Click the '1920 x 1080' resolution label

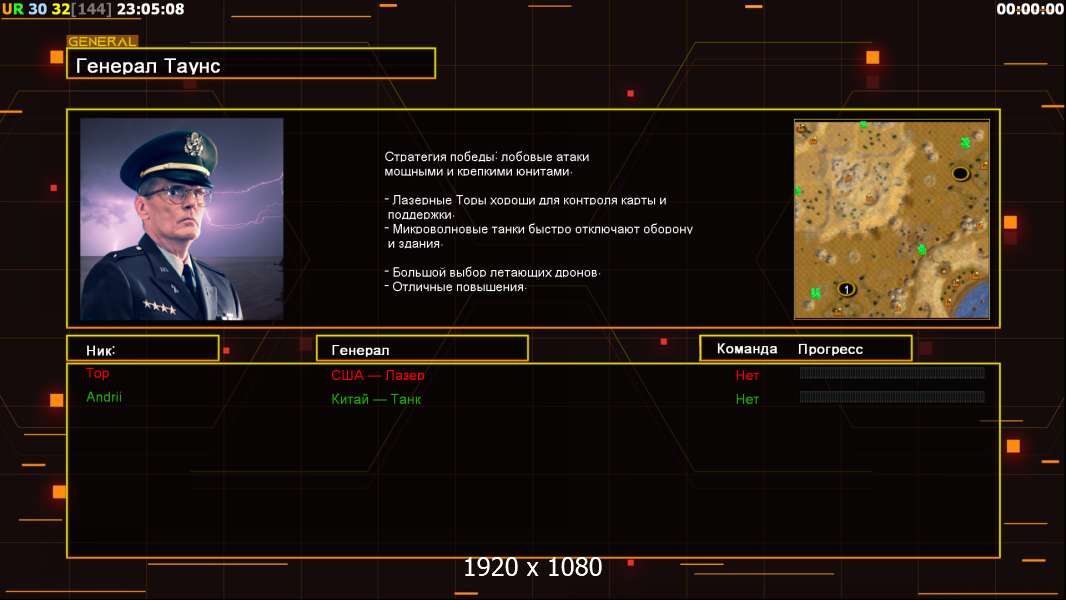[533, 567]
